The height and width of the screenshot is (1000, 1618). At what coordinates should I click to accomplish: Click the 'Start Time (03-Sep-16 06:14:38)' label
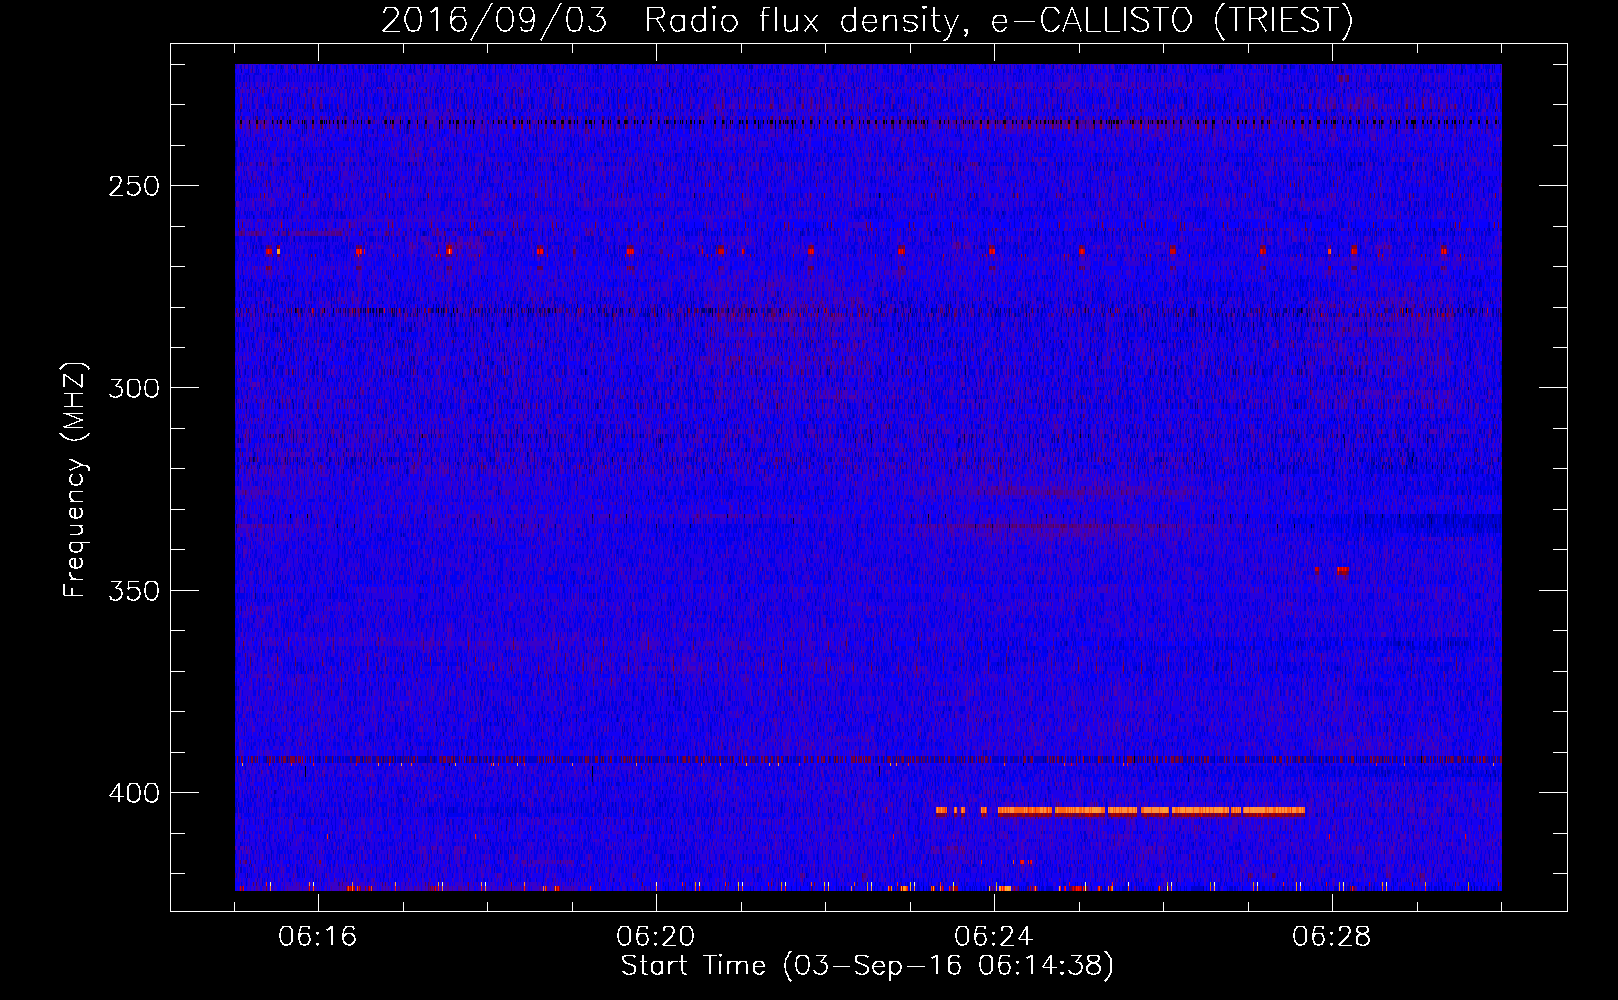[867, 966]
